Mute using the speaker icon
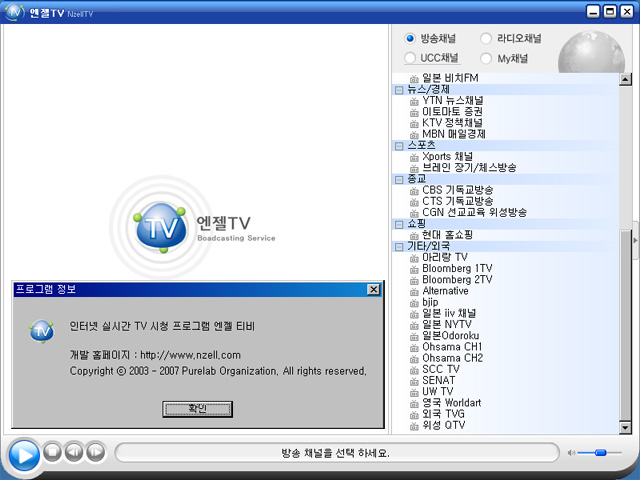This screenshot has width=640, height=480. pos(571,453)
